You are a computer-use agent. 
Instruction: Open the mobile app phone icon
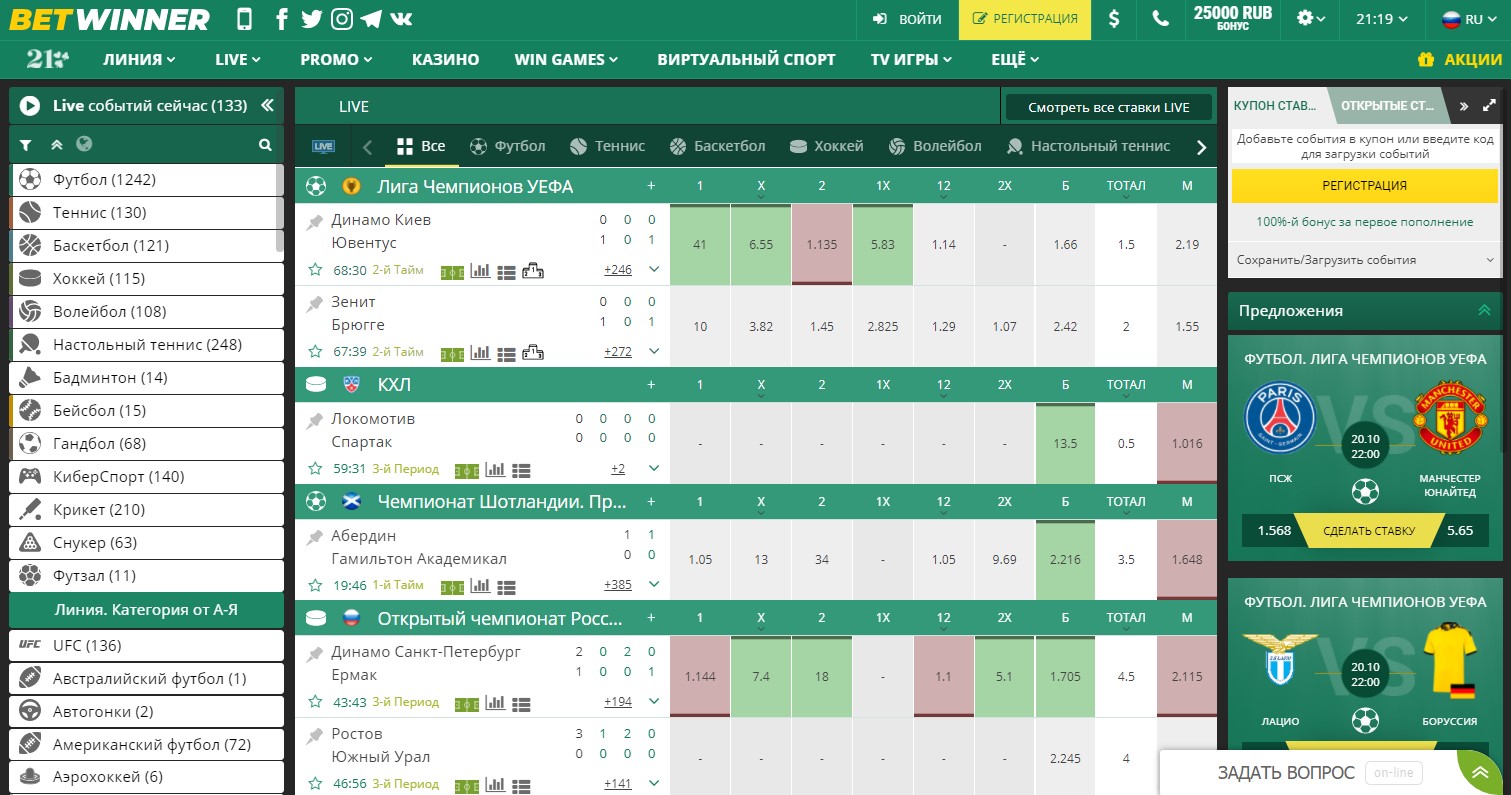point(245,19)
